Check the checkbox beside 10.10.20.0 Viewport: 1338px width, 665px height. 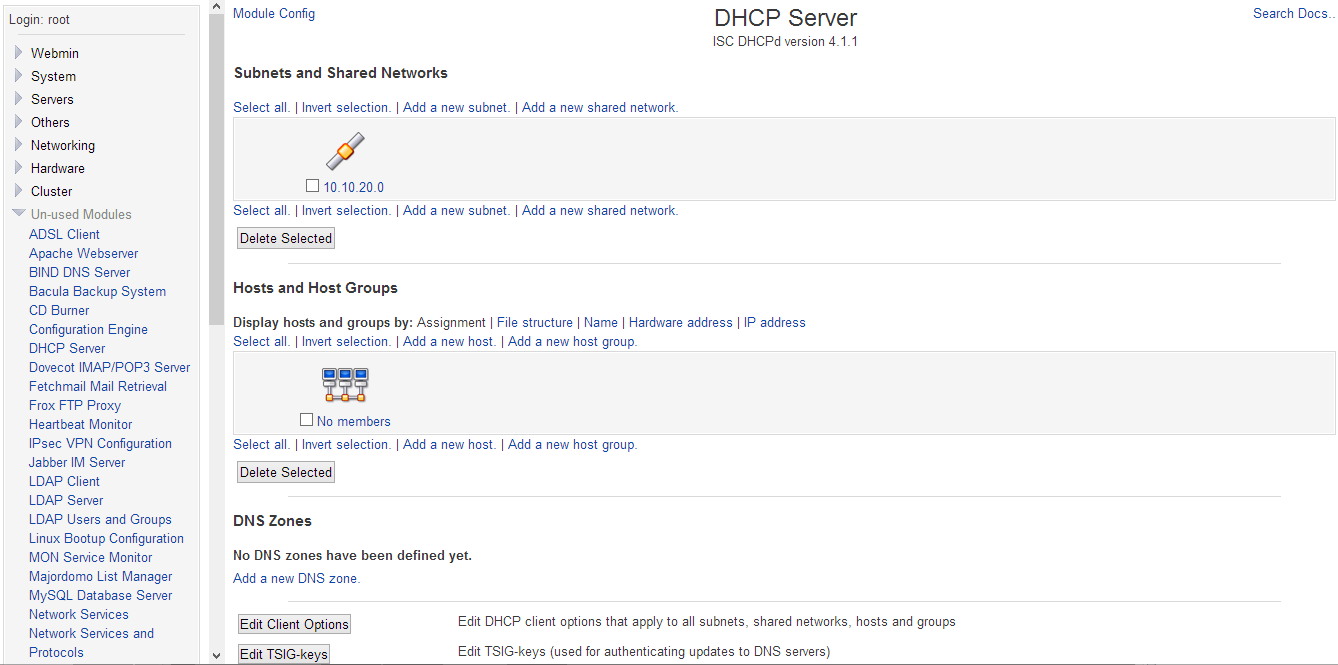coord(312,185)
